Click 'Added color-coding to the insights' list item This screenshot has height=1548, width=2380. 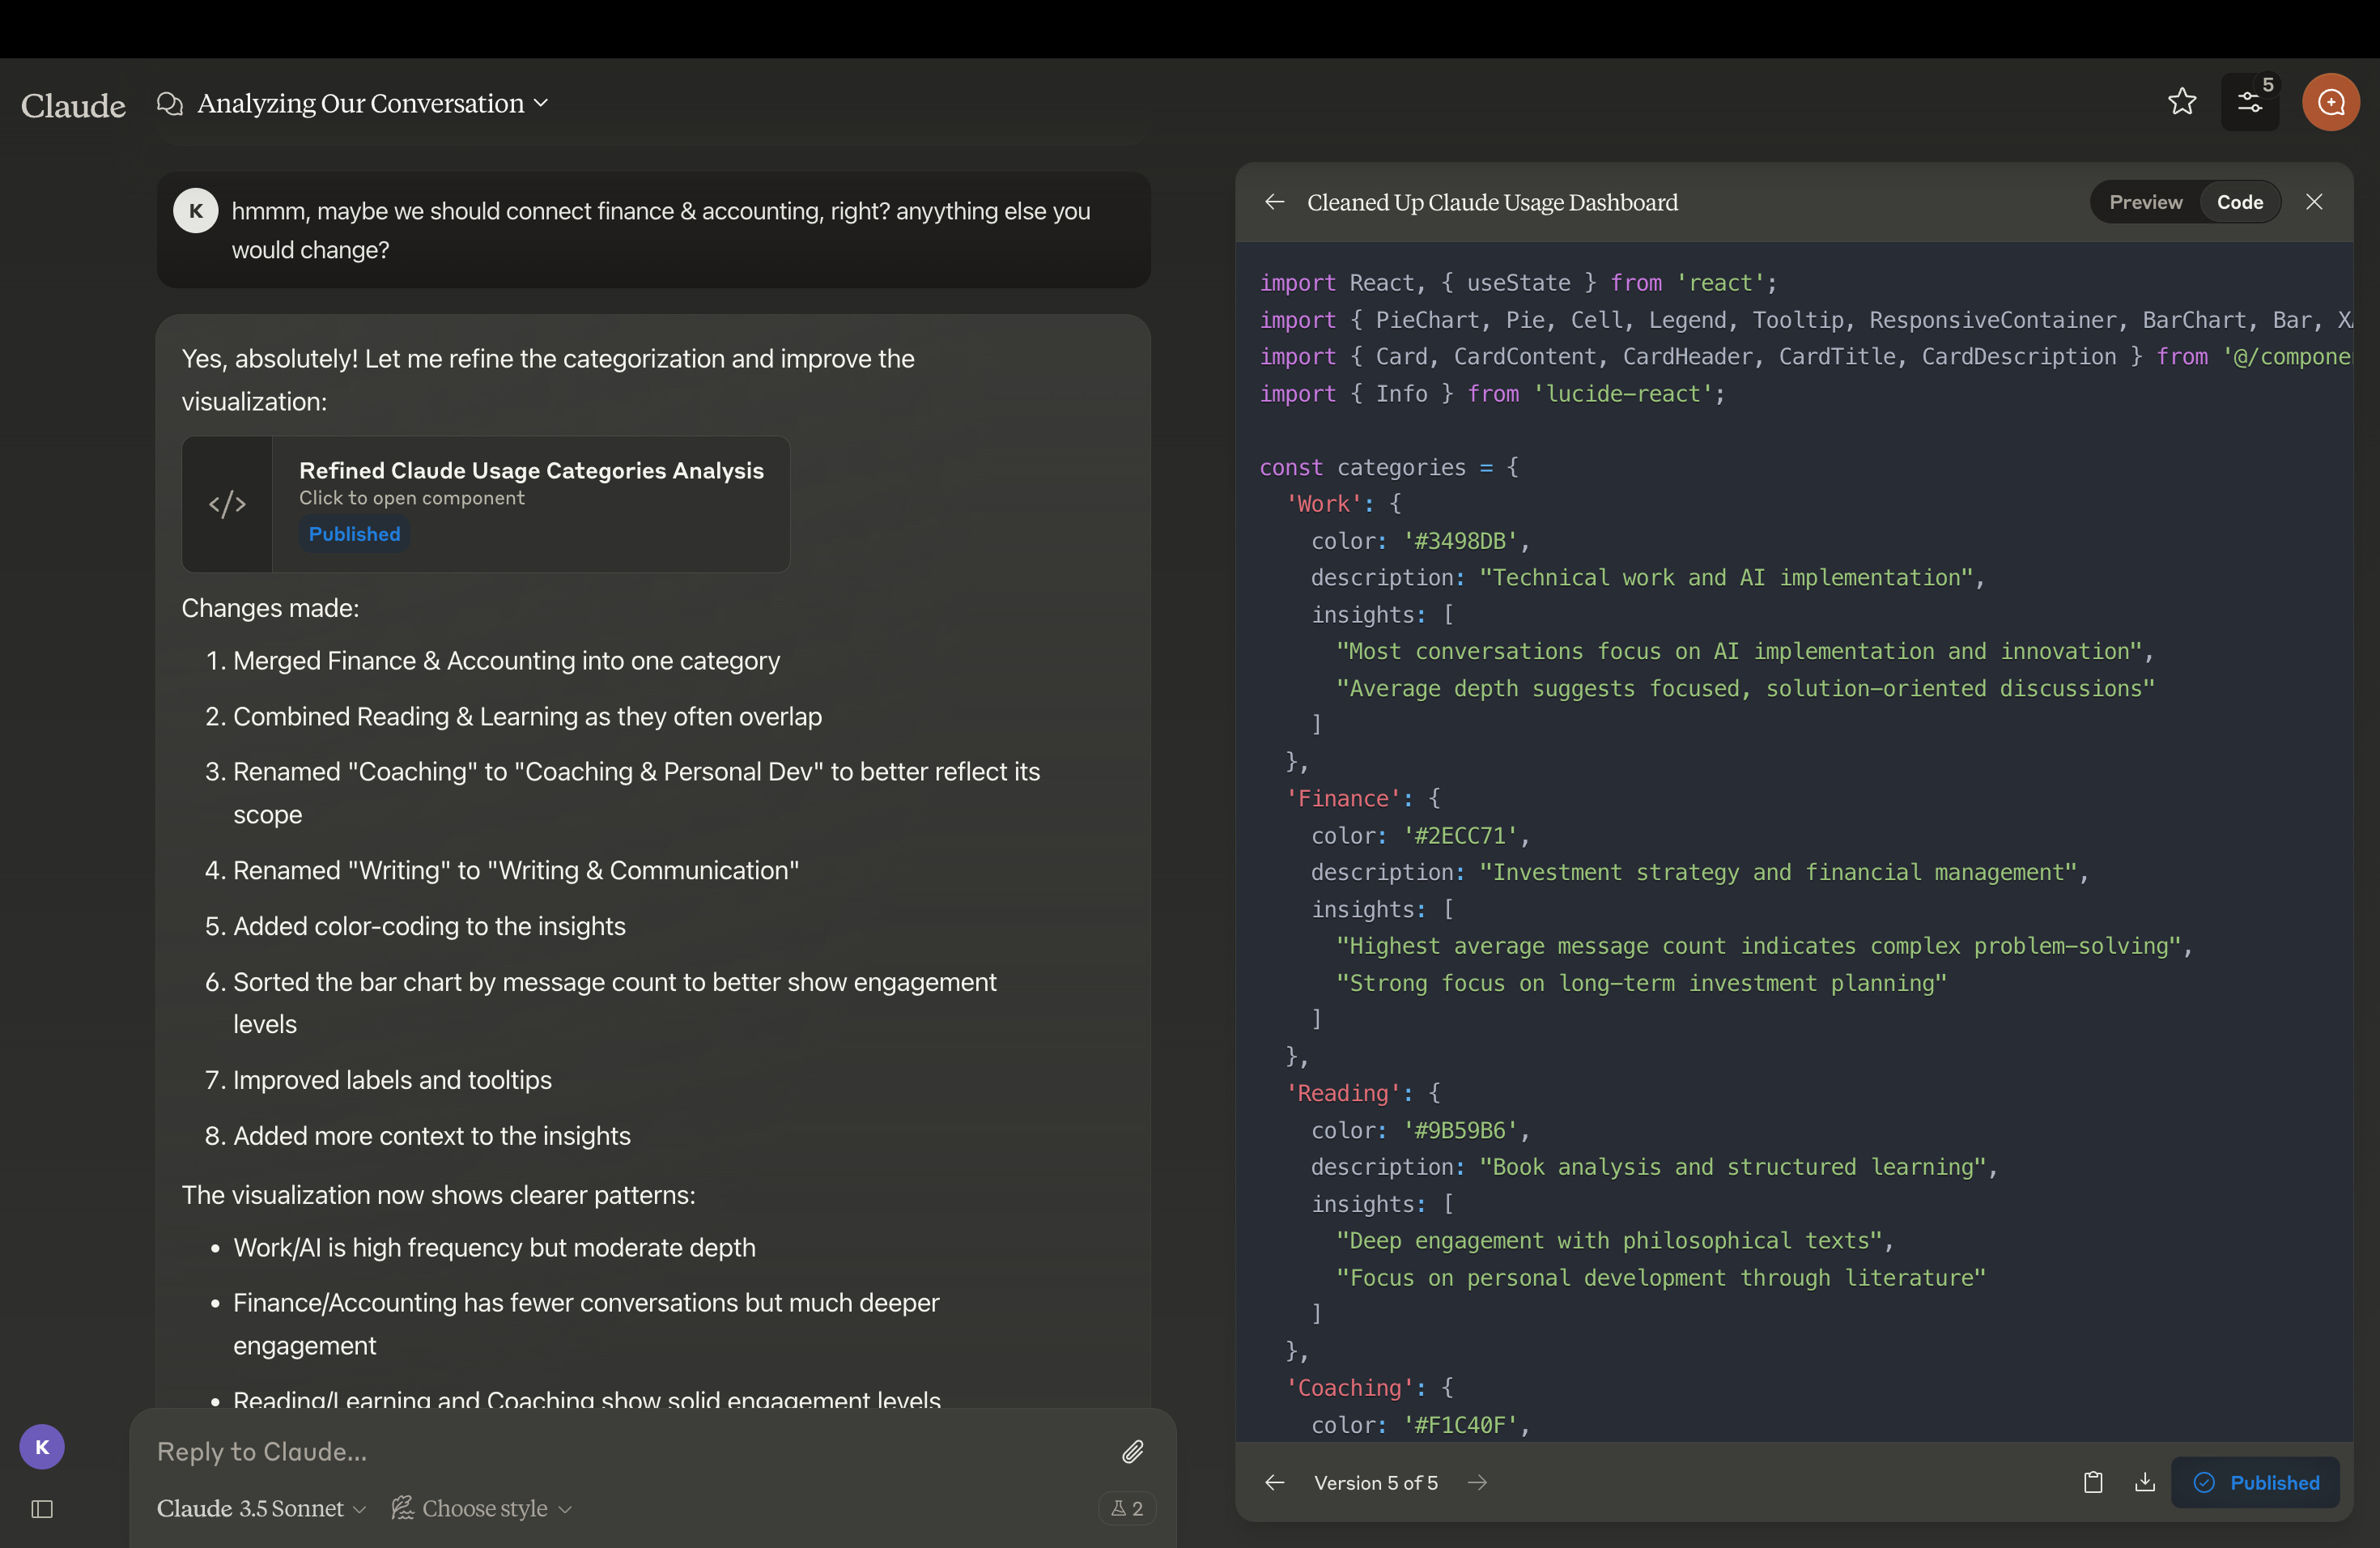pyautogui.click(x=429, y=926)
